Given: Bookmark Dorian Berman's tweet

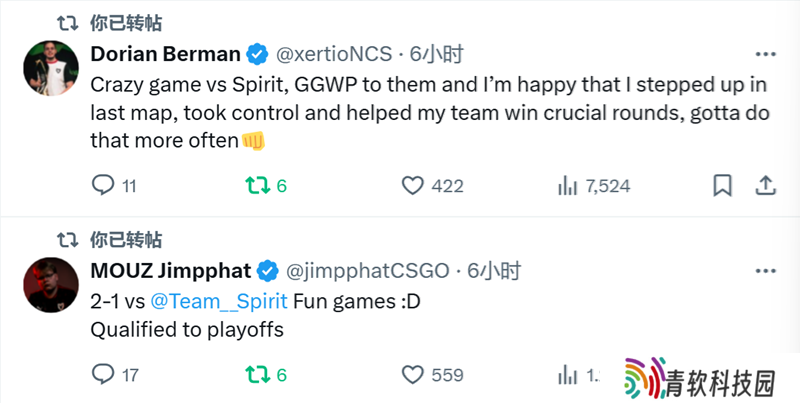Looking at the screenshot, I should tap(722, 186).
